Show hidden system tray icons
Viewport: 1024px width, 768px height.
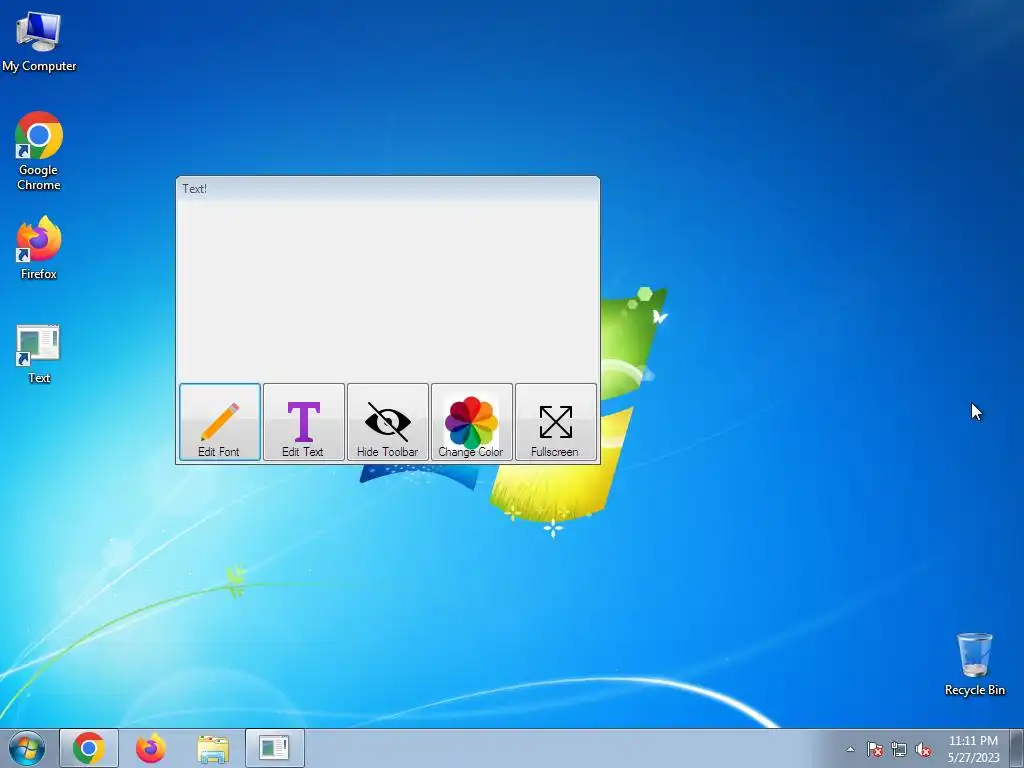[850, 749]
